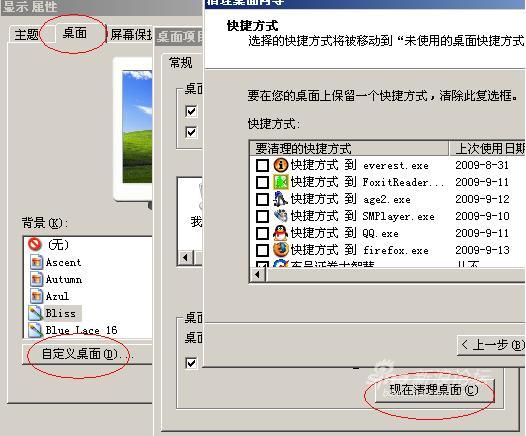The image size is (526, 436).
Task: Select the 快捷方式 到 SMPlayer.exe row text
Action: 363,216
